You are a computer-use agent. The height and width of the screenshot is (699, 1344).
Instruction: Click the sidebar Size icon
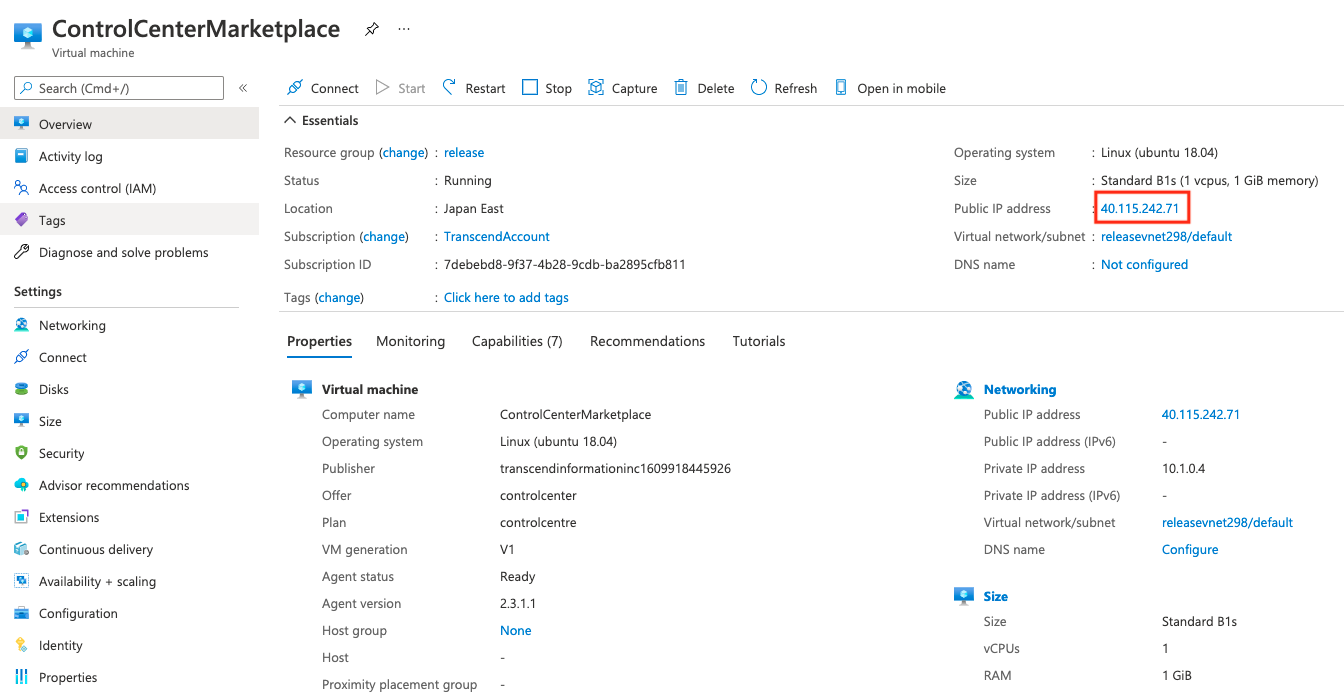tap(22, 421)
